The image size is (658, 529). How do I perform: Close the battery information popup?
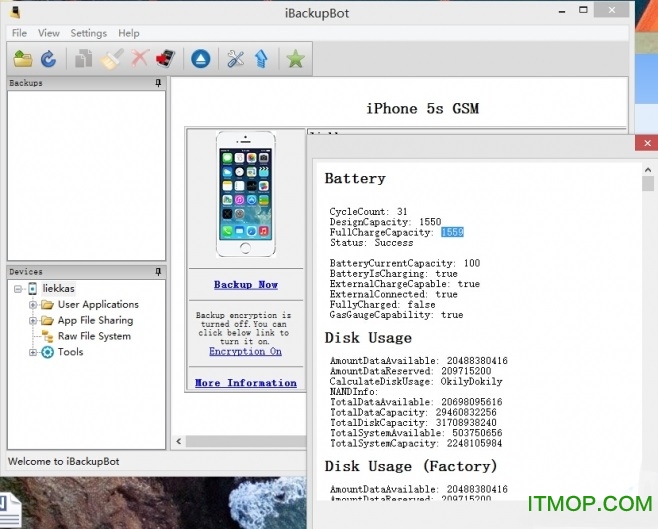point(647,143)
